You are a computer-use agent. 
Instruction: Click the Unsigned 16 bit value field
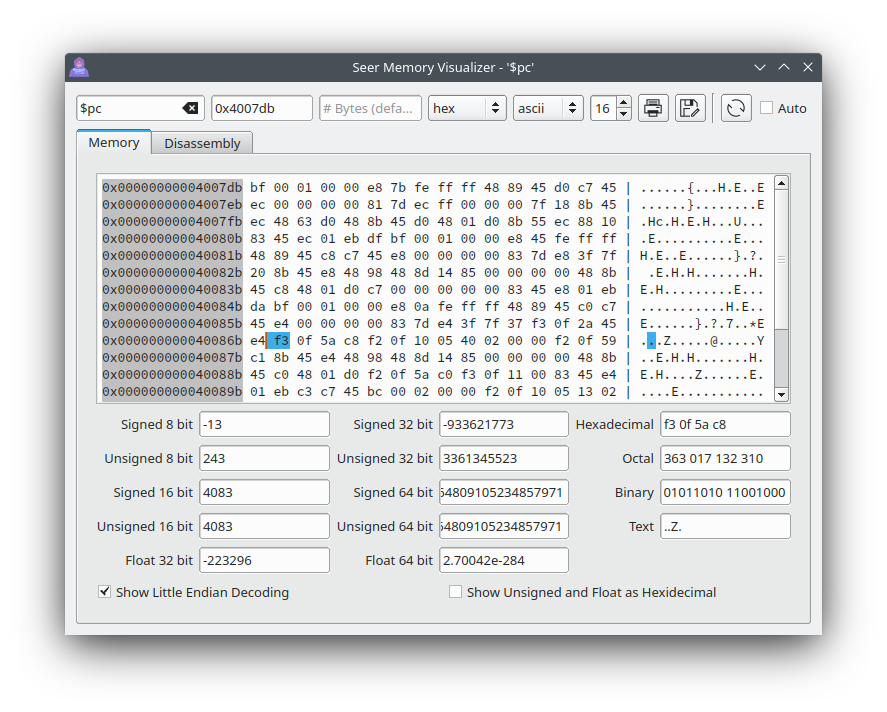[264, 526]
